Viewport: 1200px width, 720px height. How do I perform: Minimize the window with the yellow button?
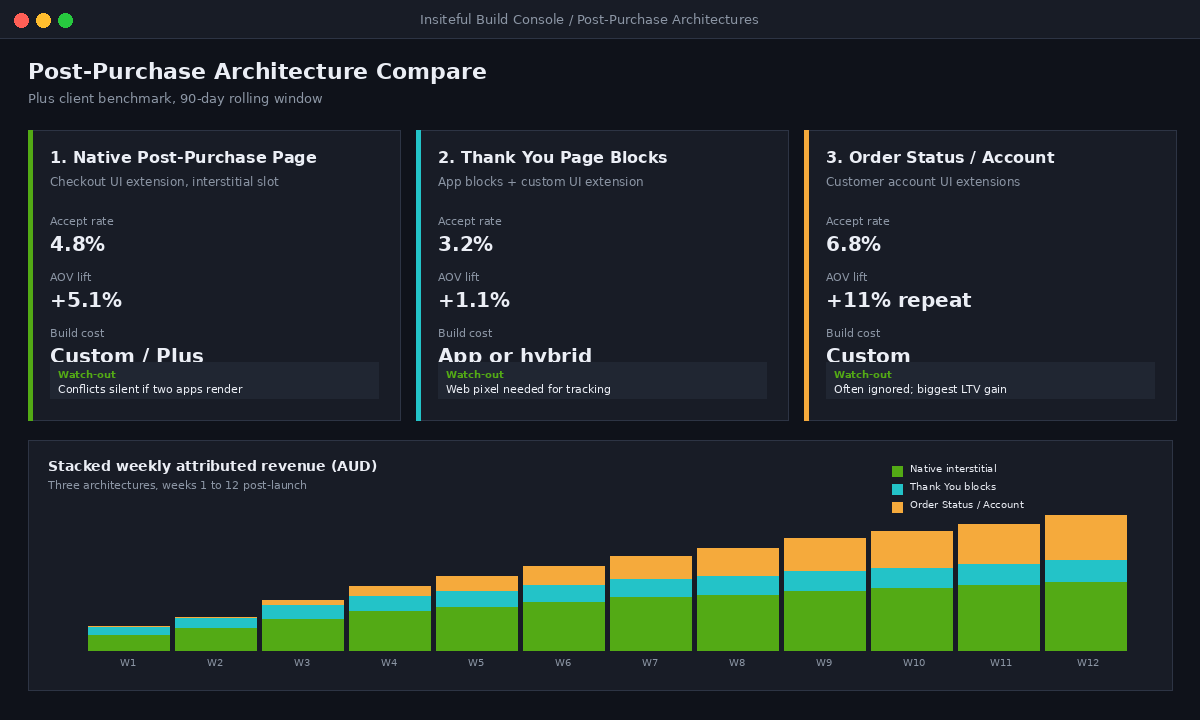click(43, 20)
